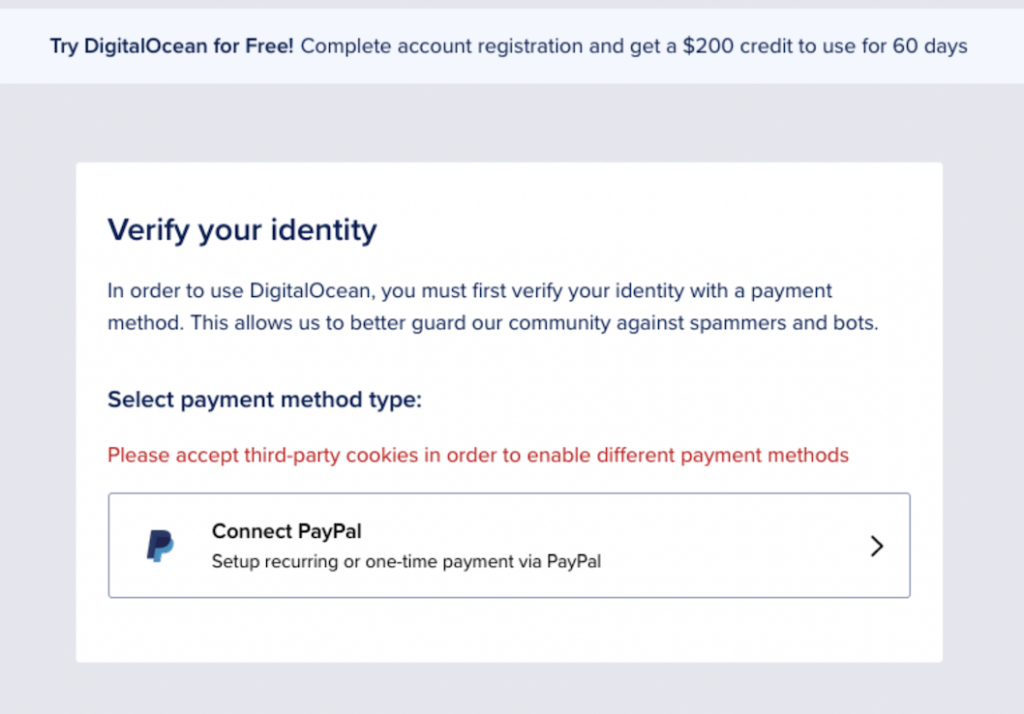The height and width of the screenshot is (714, 1024).
Task: Click the red third-party cookies warning message
Action: 478,455
